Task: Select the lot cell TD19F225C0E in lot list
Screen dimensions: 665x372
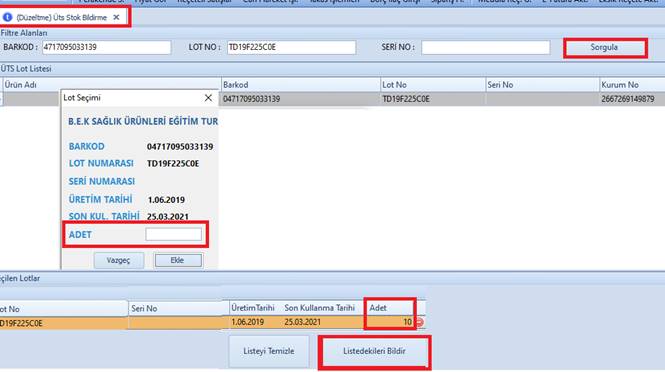Action: click(x=433, y=99)
